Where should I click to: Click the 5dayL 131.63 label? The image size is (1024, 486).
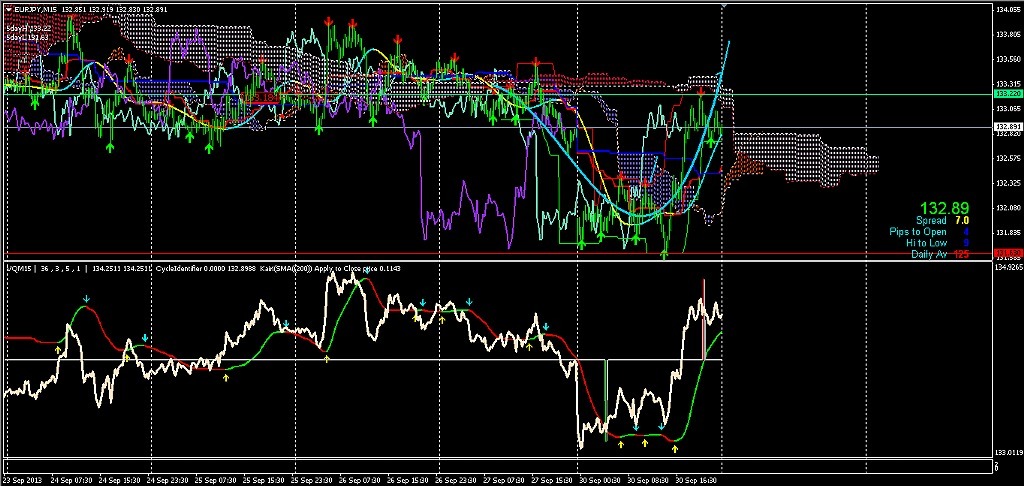(27, 39)
